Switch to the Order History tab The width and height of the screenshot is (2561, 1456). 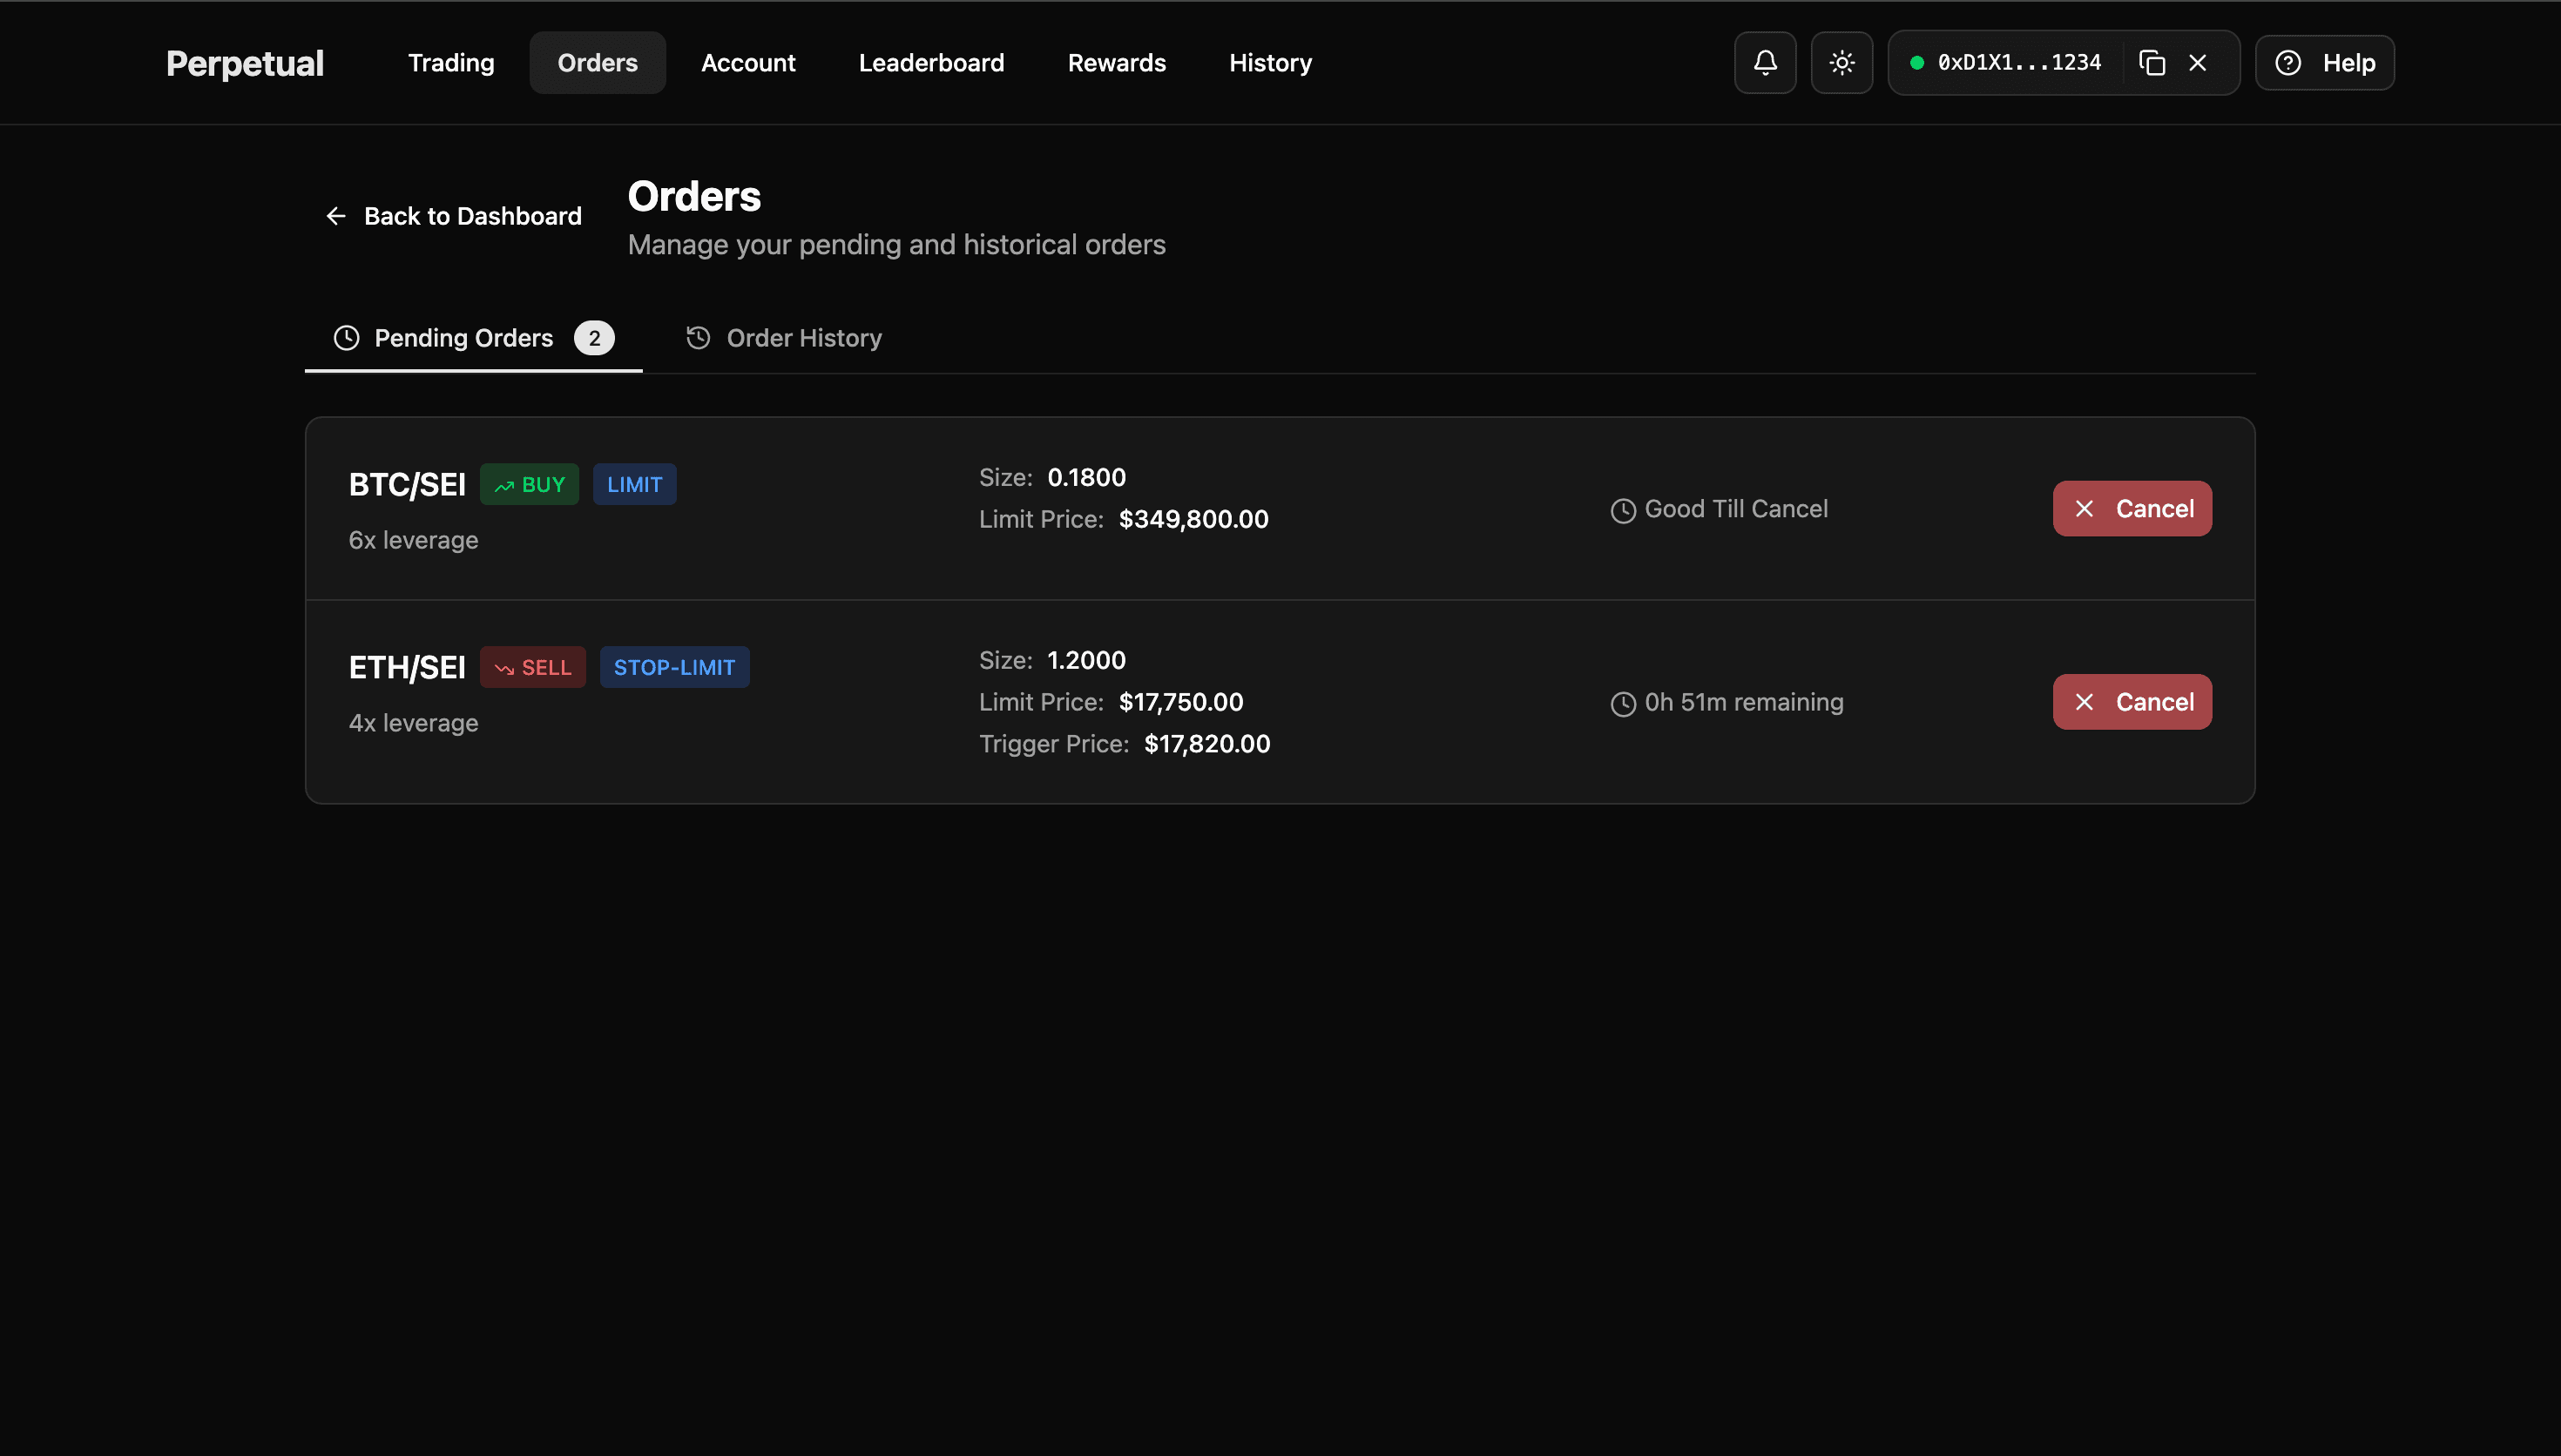(x=784, y=338)
